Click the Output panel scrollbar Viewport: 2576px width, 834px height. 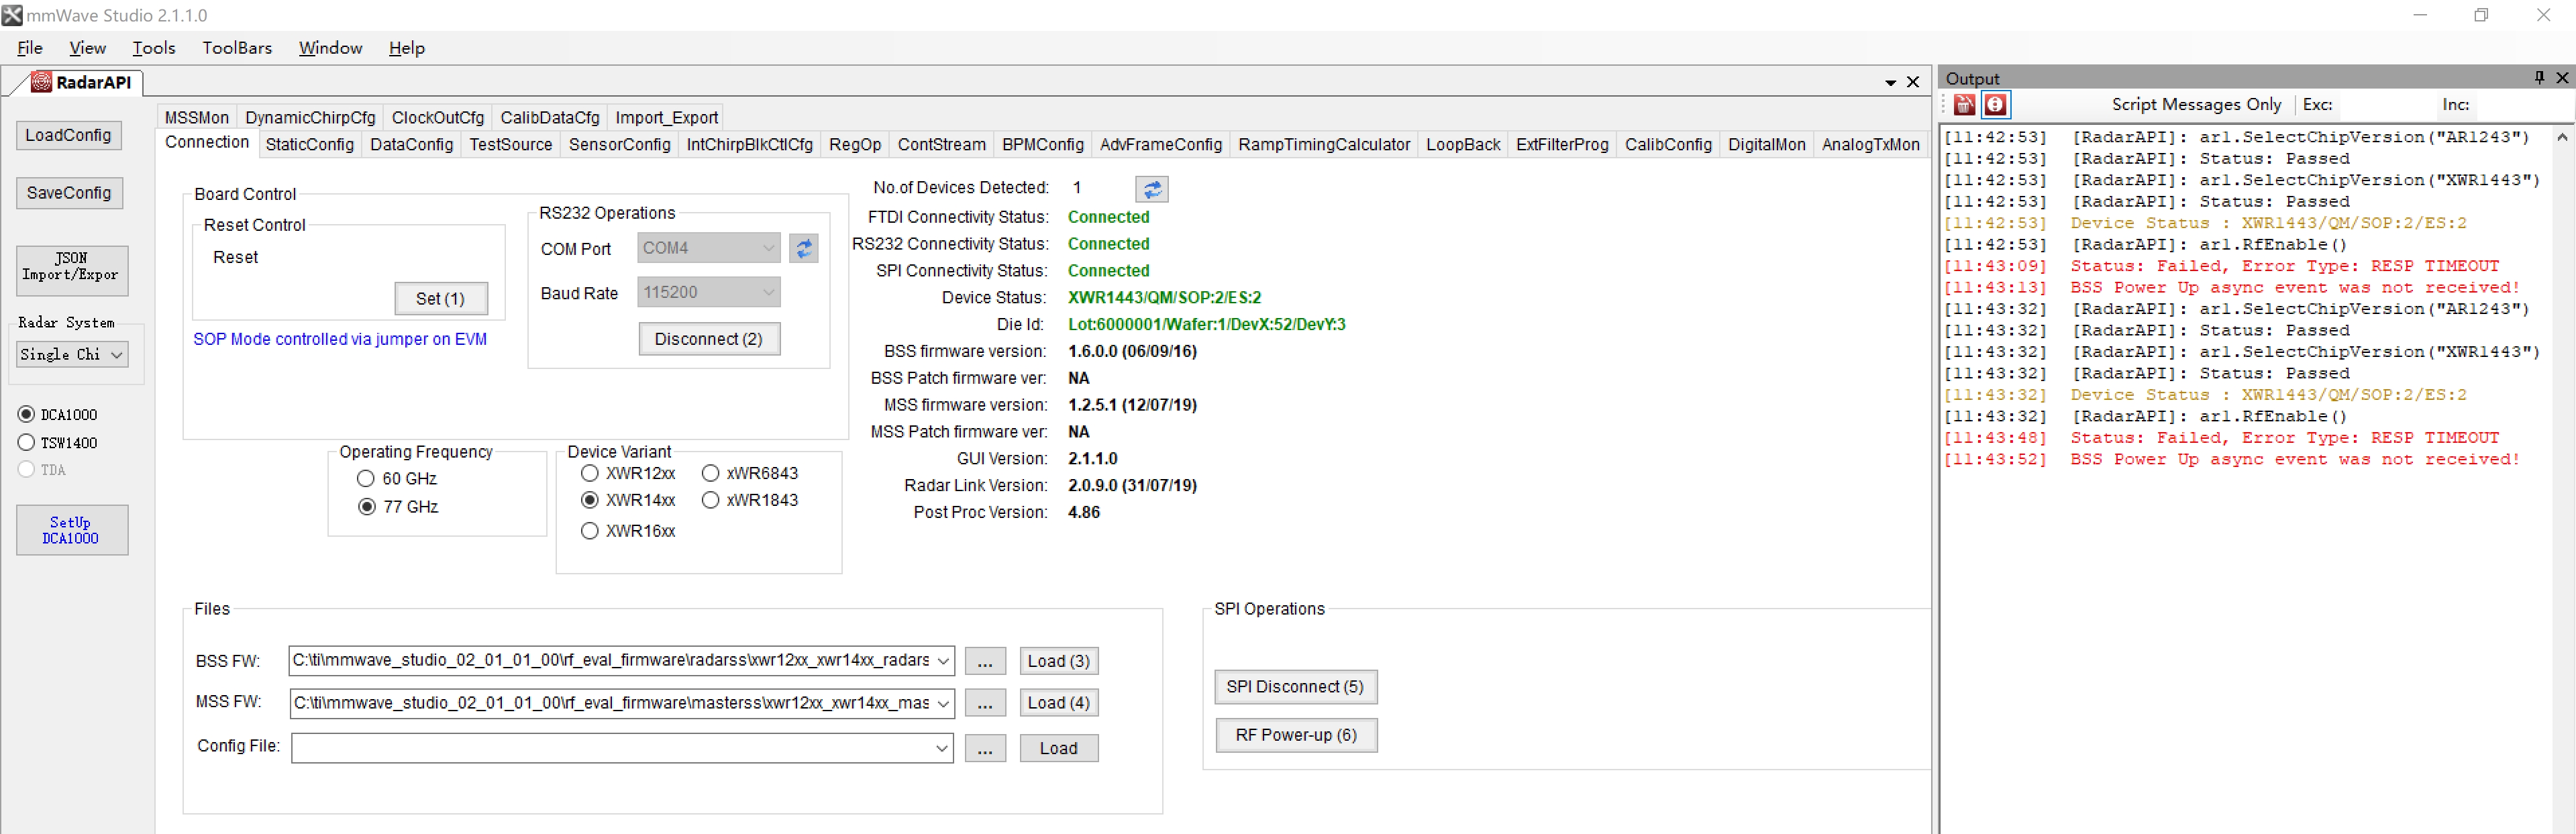(x=2562, y=480)
